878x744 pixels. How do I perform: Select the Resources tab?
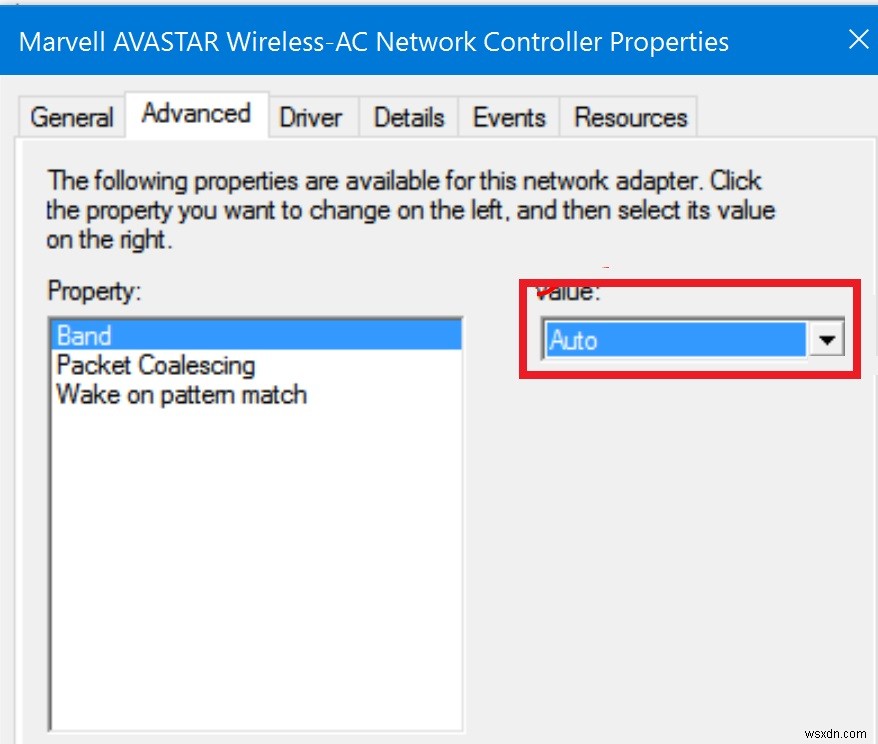click(x=629, y=117)
